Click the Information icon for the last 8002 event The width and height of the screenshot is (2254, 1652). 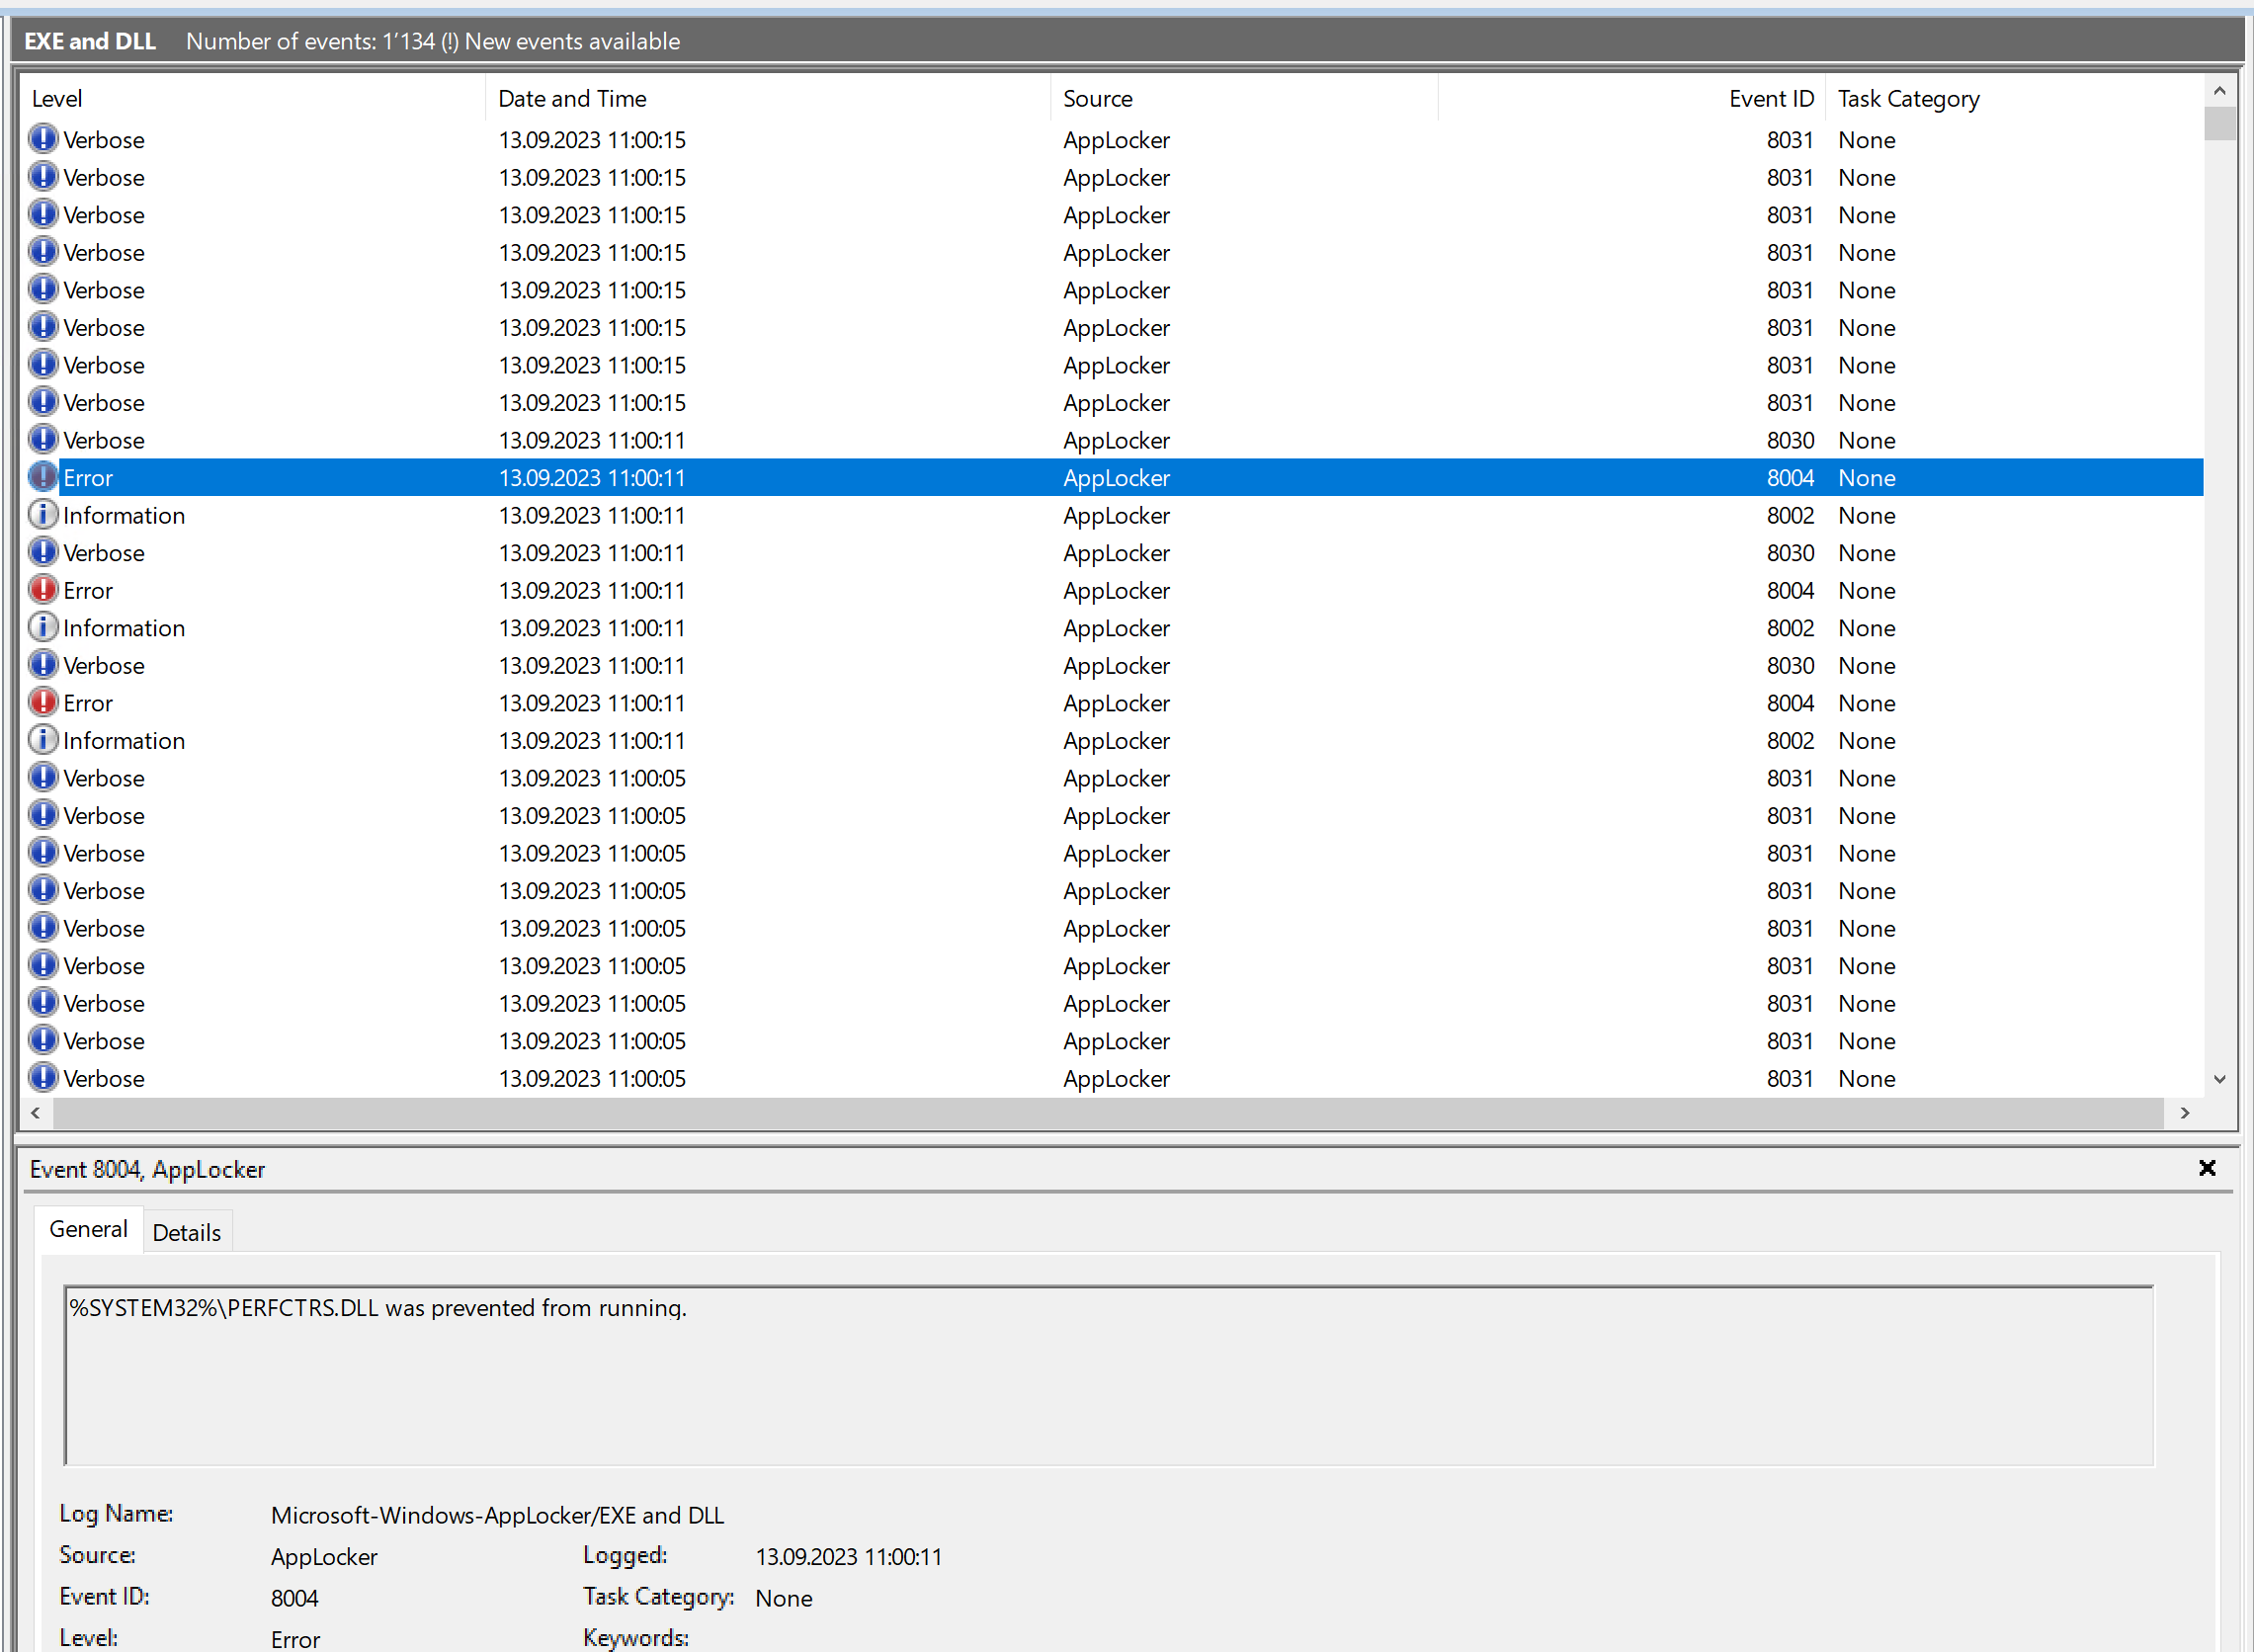(42, 740)
